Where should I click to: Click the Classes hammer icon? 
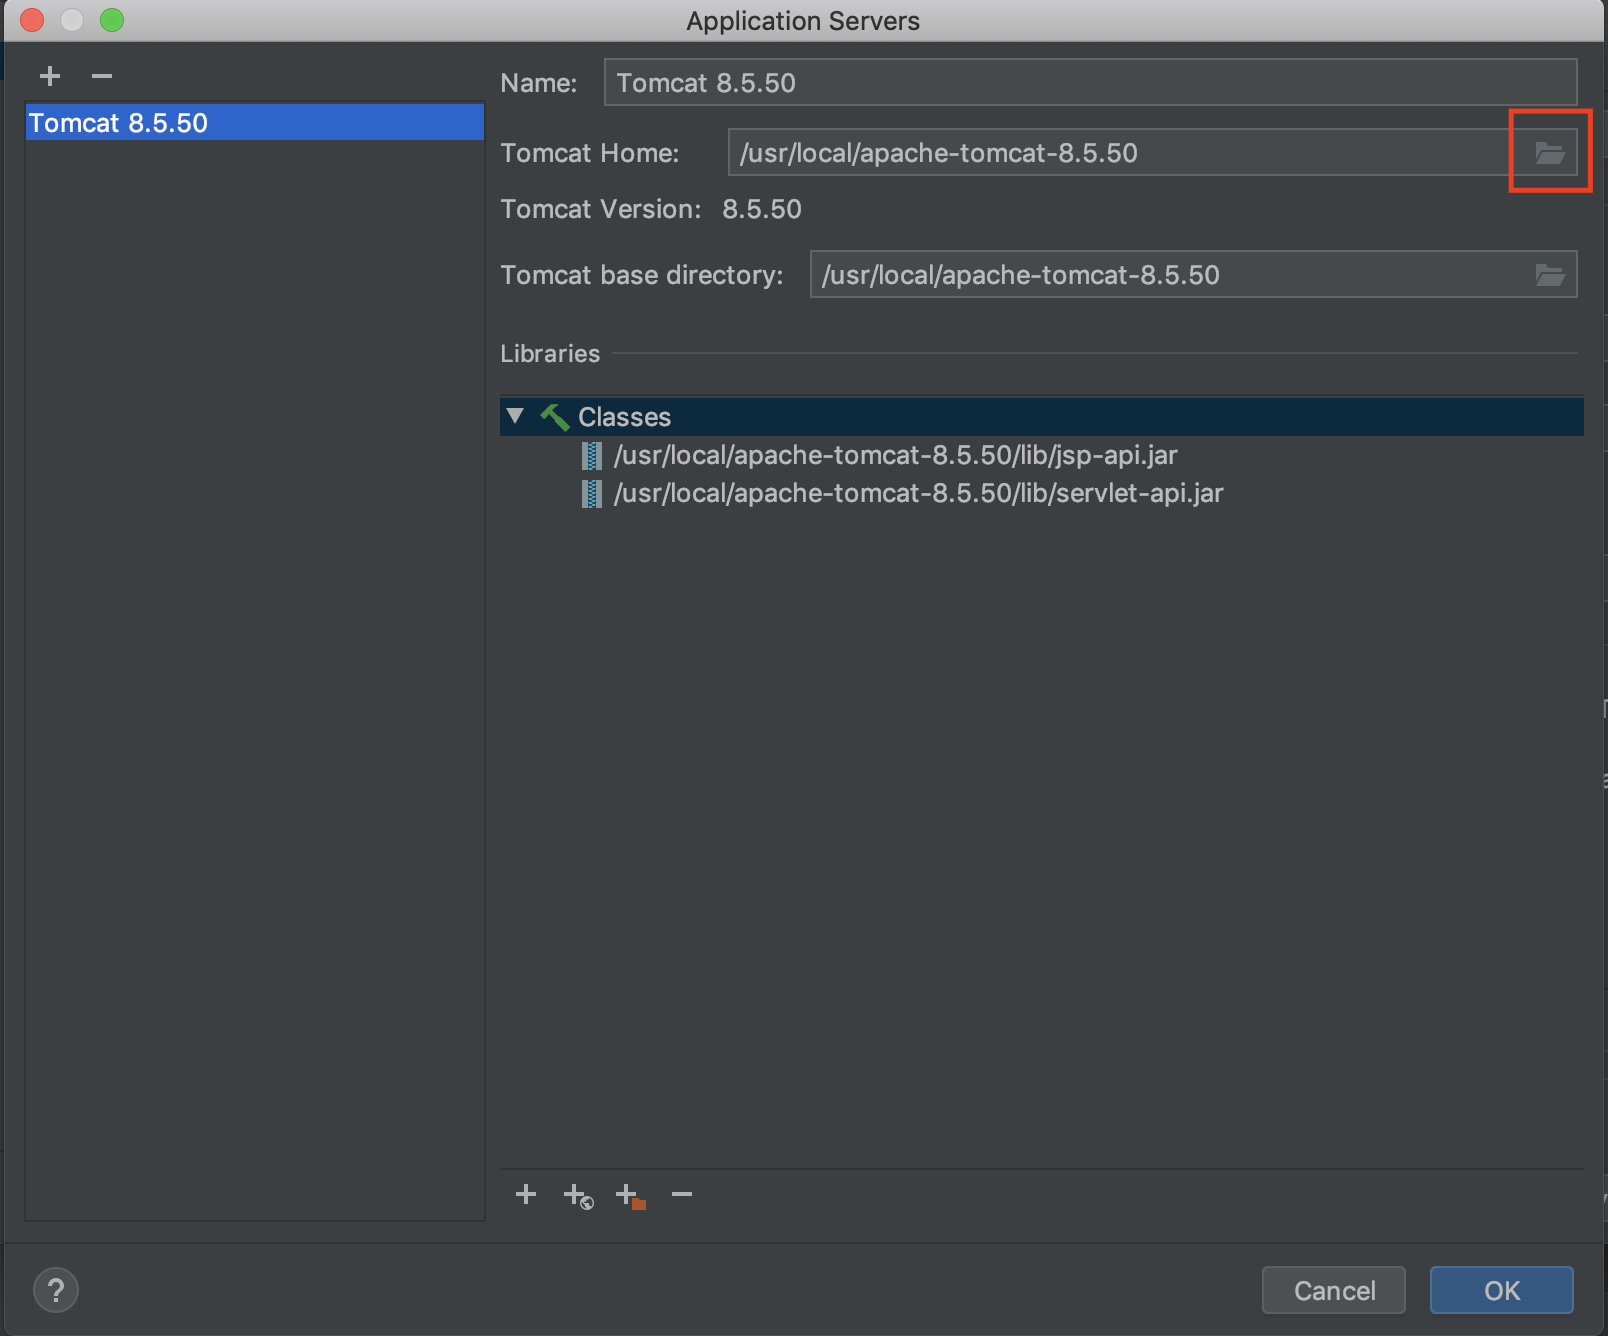pyautogui.click(x=555, y=416)
